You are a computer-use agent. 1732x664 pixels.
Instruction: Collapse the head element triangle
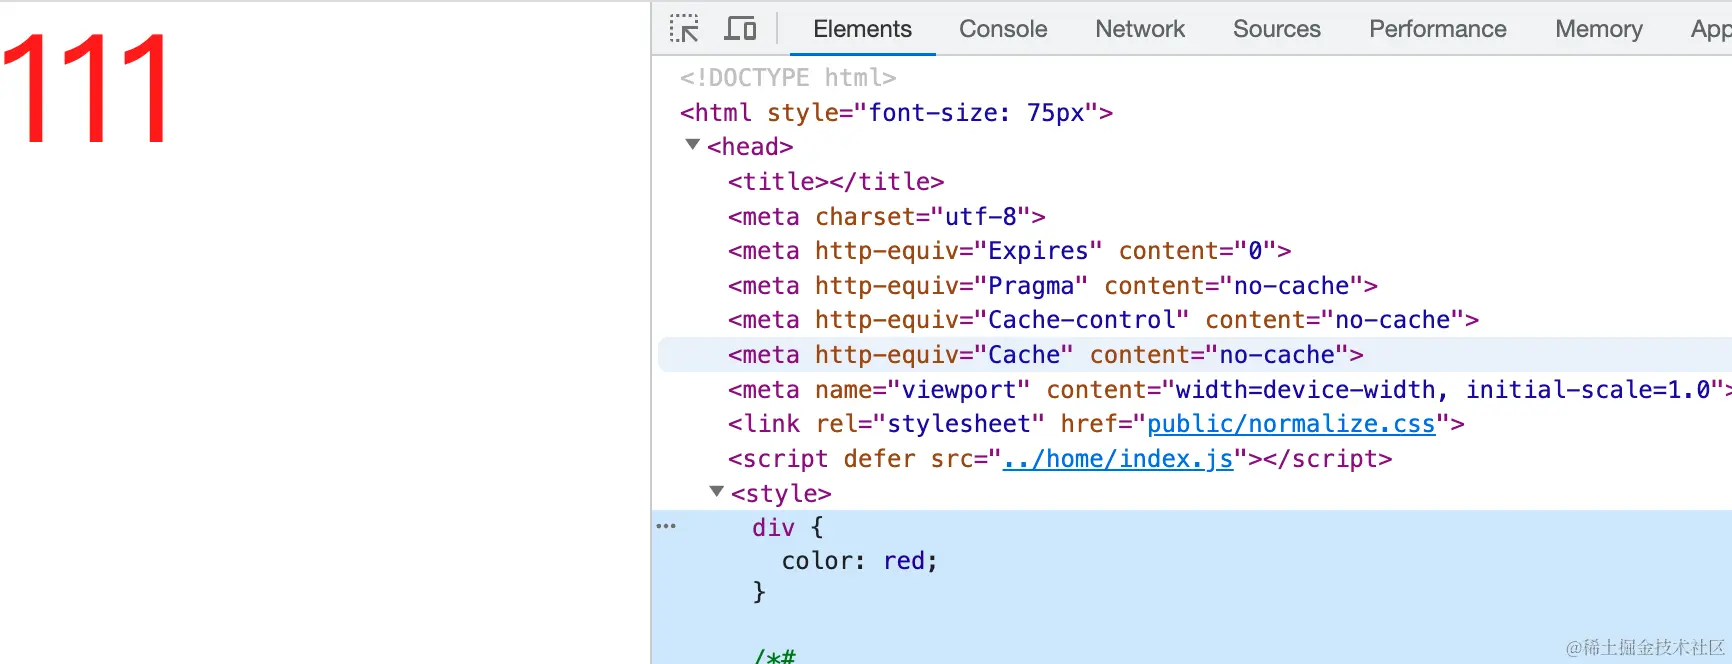pyautogui.click(x=692, y=145)
